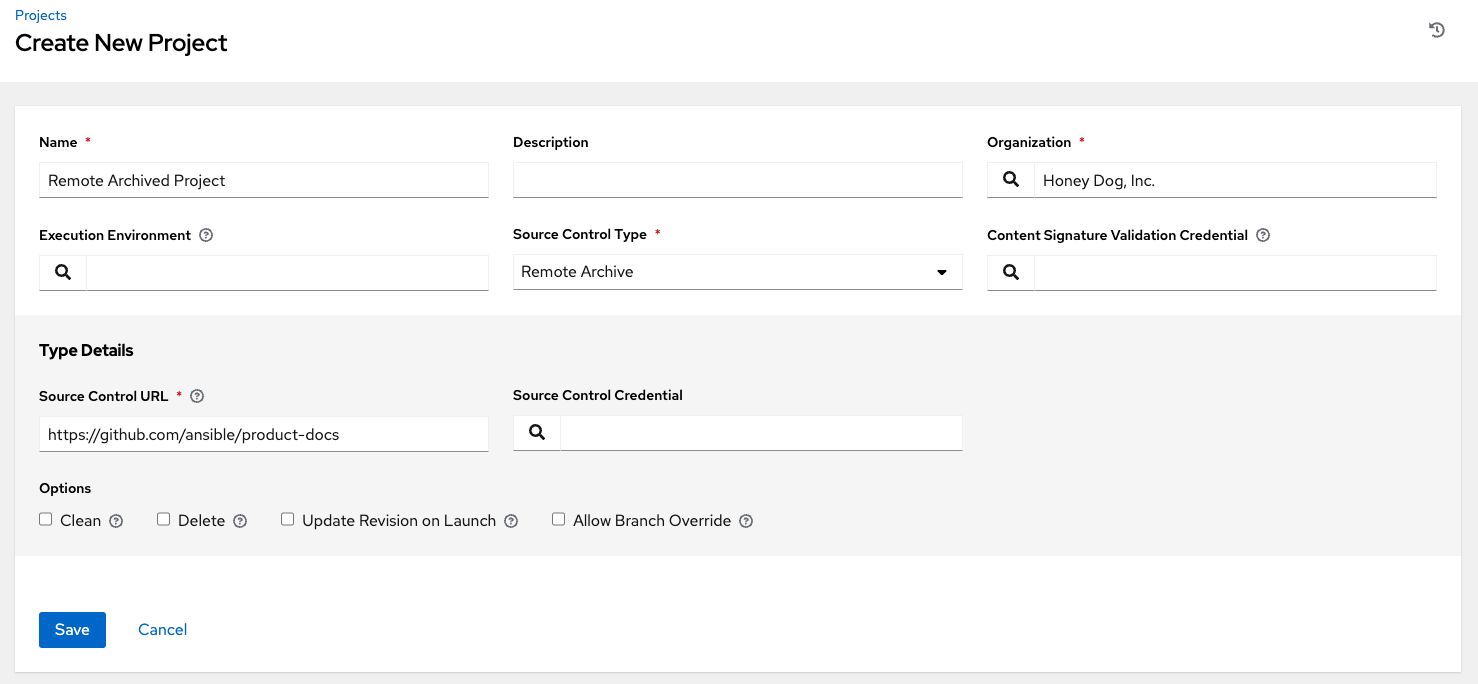Check the Delete checkbox
The height and width of the screenshot is (684, 1478).
click(x=163, y=518)
